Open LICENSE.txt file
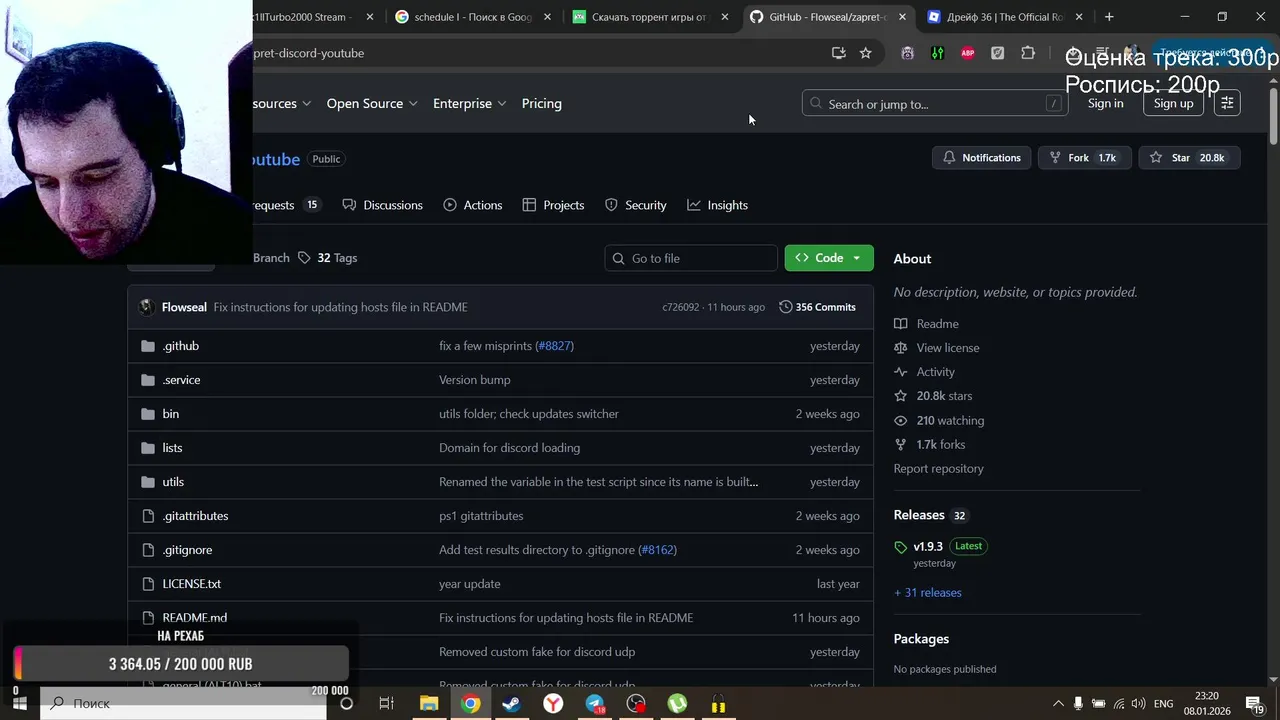This screenshot has width=1280, height=720. pyautogui.click(x=192, y=584)
